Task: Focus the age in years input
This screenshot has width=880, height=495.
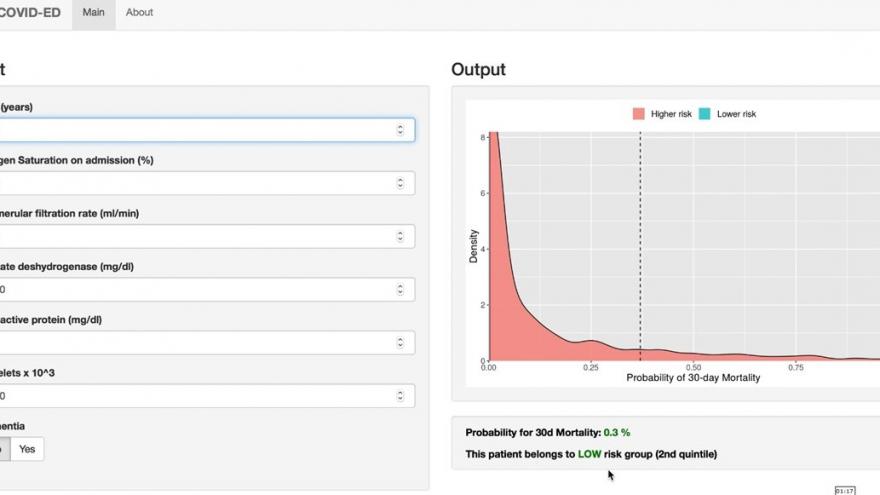Action: [x=190, y=130]
